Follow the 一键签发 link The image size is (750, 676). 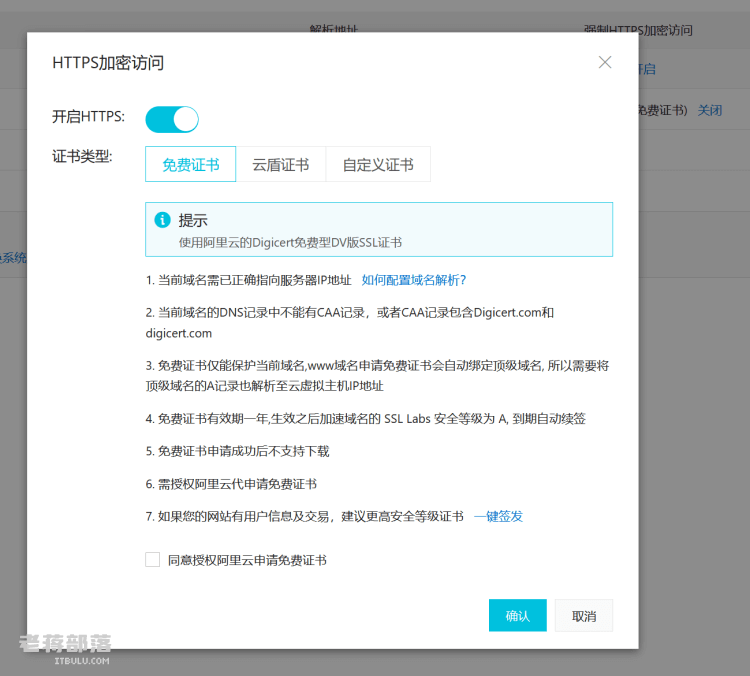(x=498, y=517)
